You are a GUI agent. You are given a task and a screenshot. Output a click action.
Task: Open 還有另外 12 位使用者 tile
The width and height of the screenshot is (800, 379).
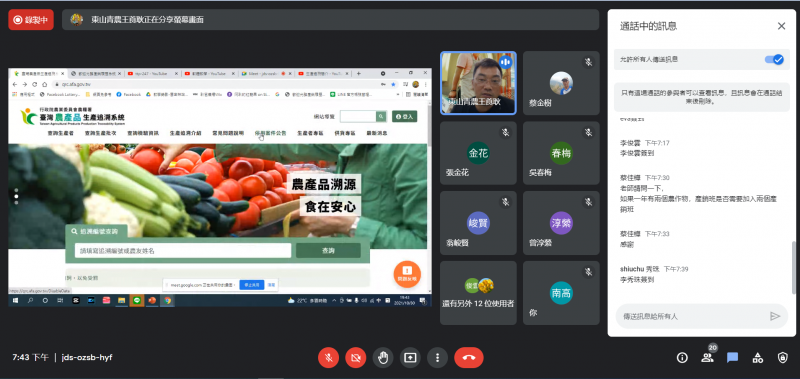tap(478, 293)
